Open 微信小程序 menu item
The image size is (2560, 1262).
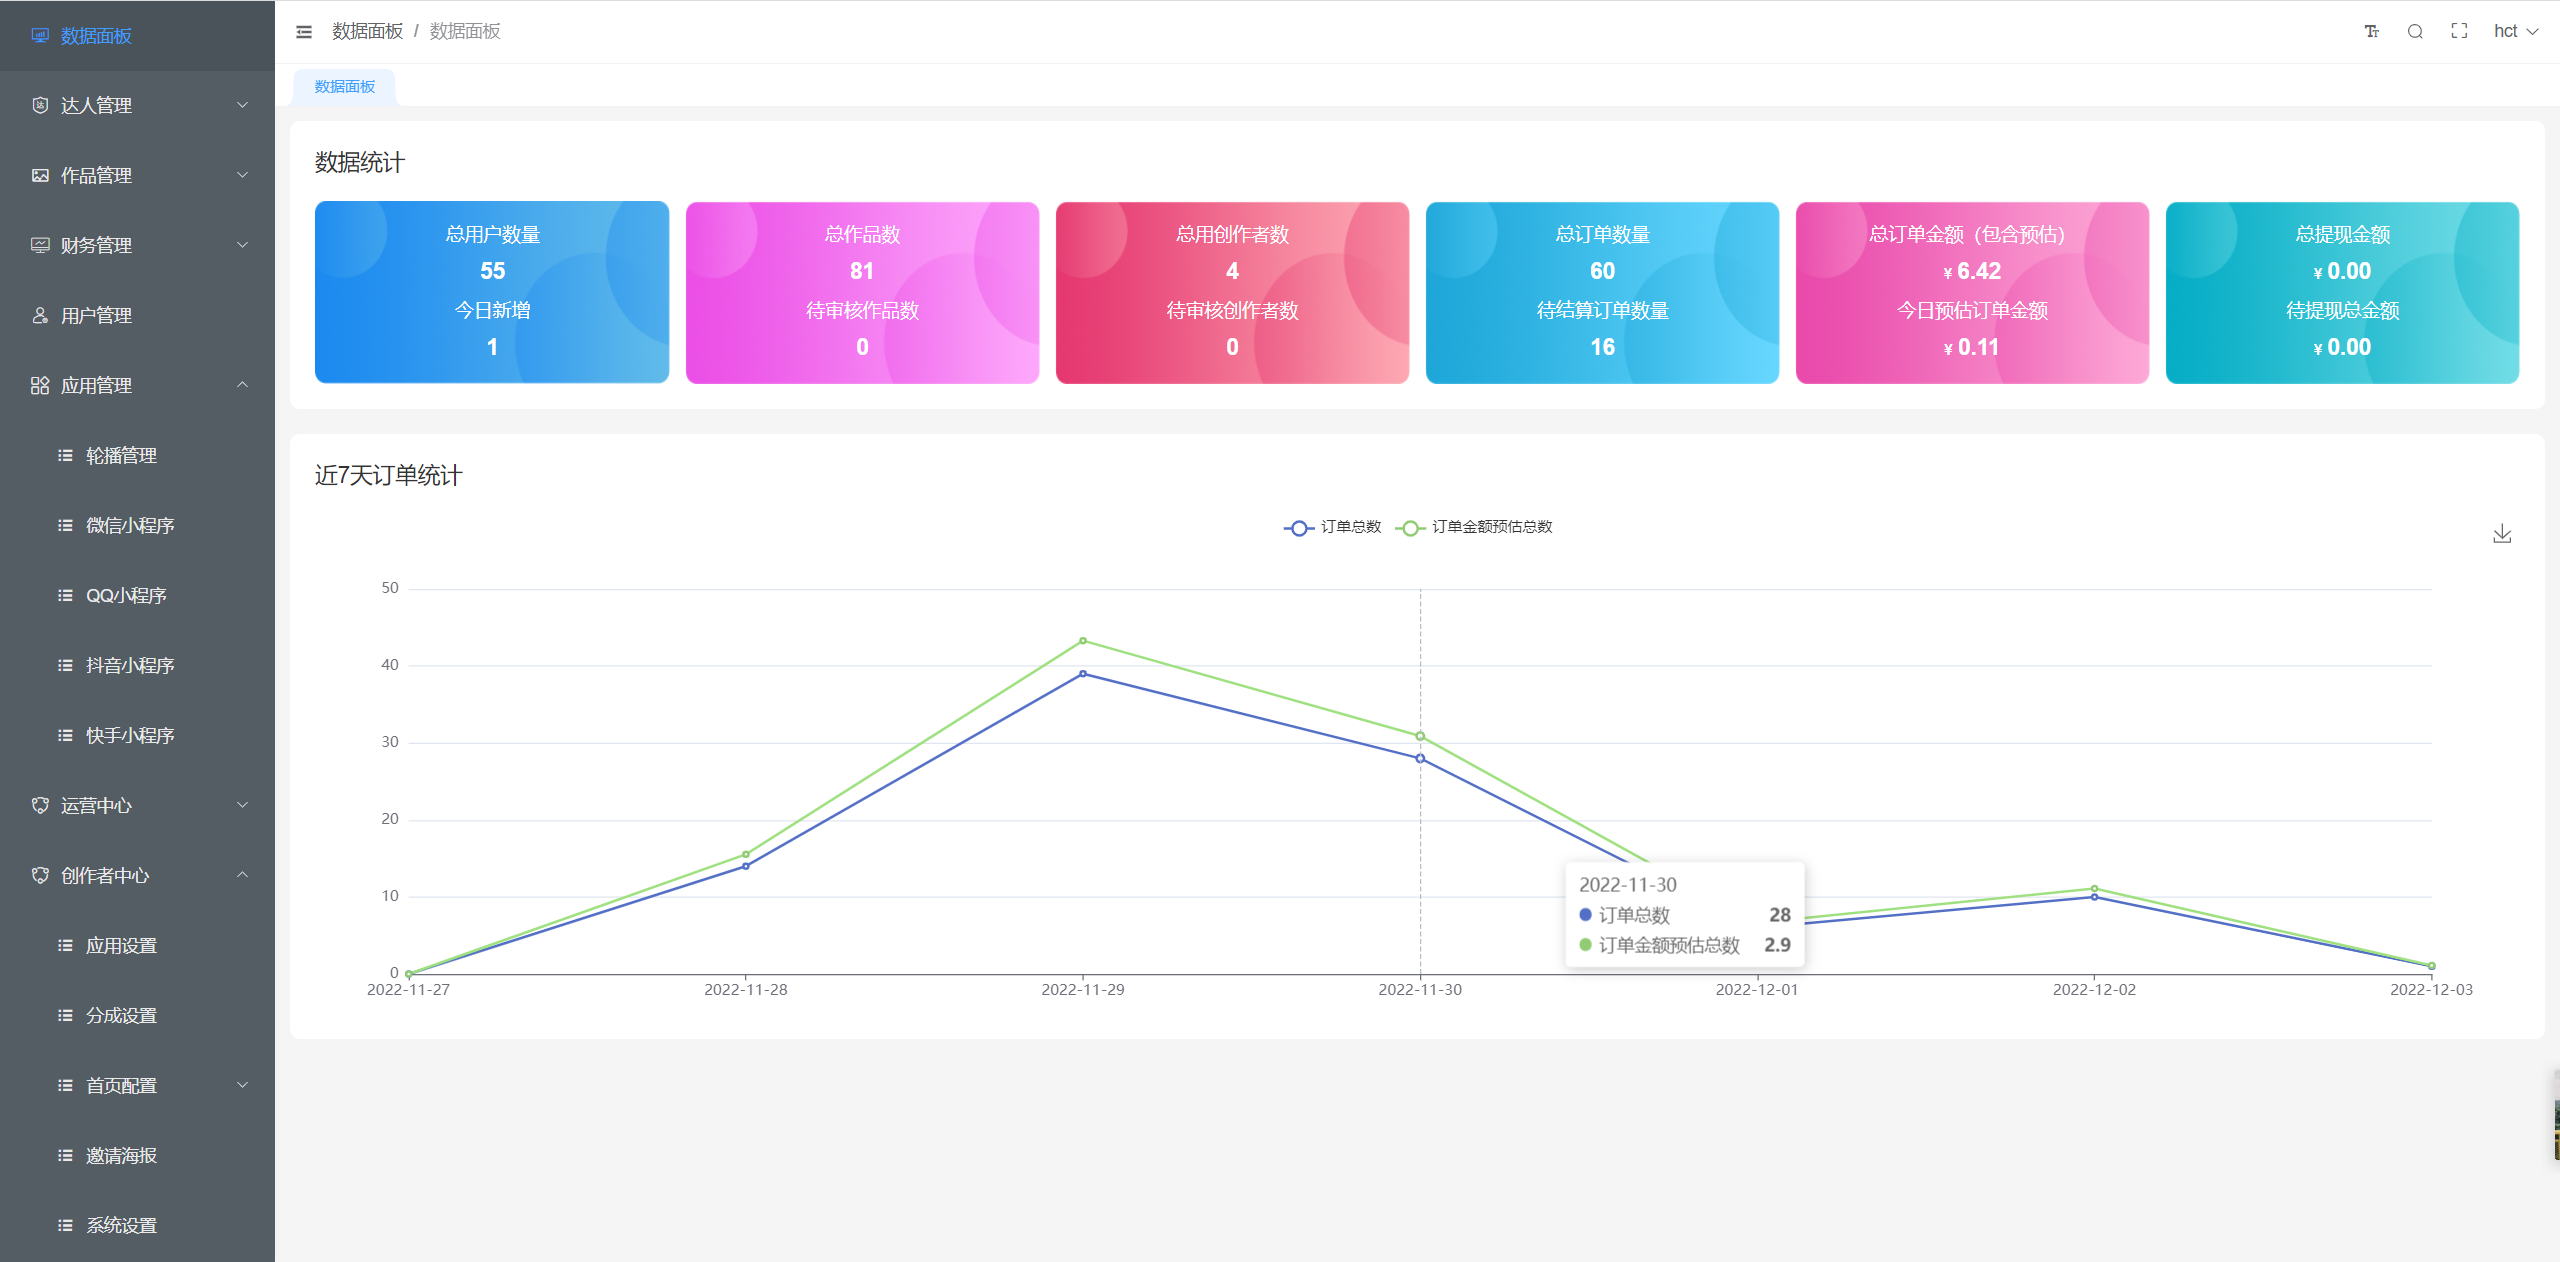pyautogui.click(x=130, y=526)
